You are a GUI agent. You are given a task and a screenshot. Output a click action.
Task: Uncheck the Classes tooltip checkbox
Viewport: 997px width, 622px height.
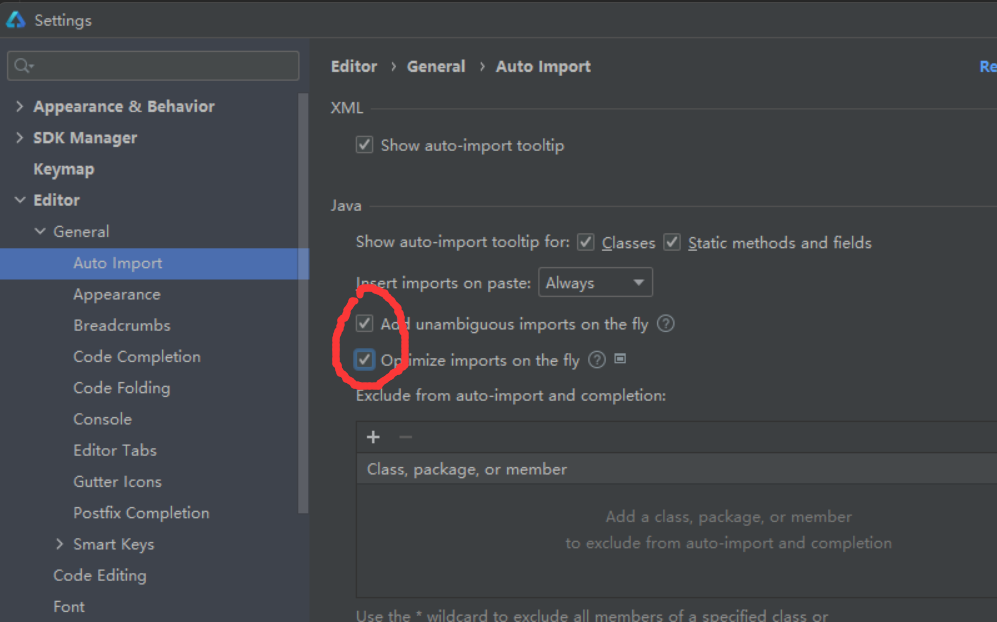tap(586, 242)
